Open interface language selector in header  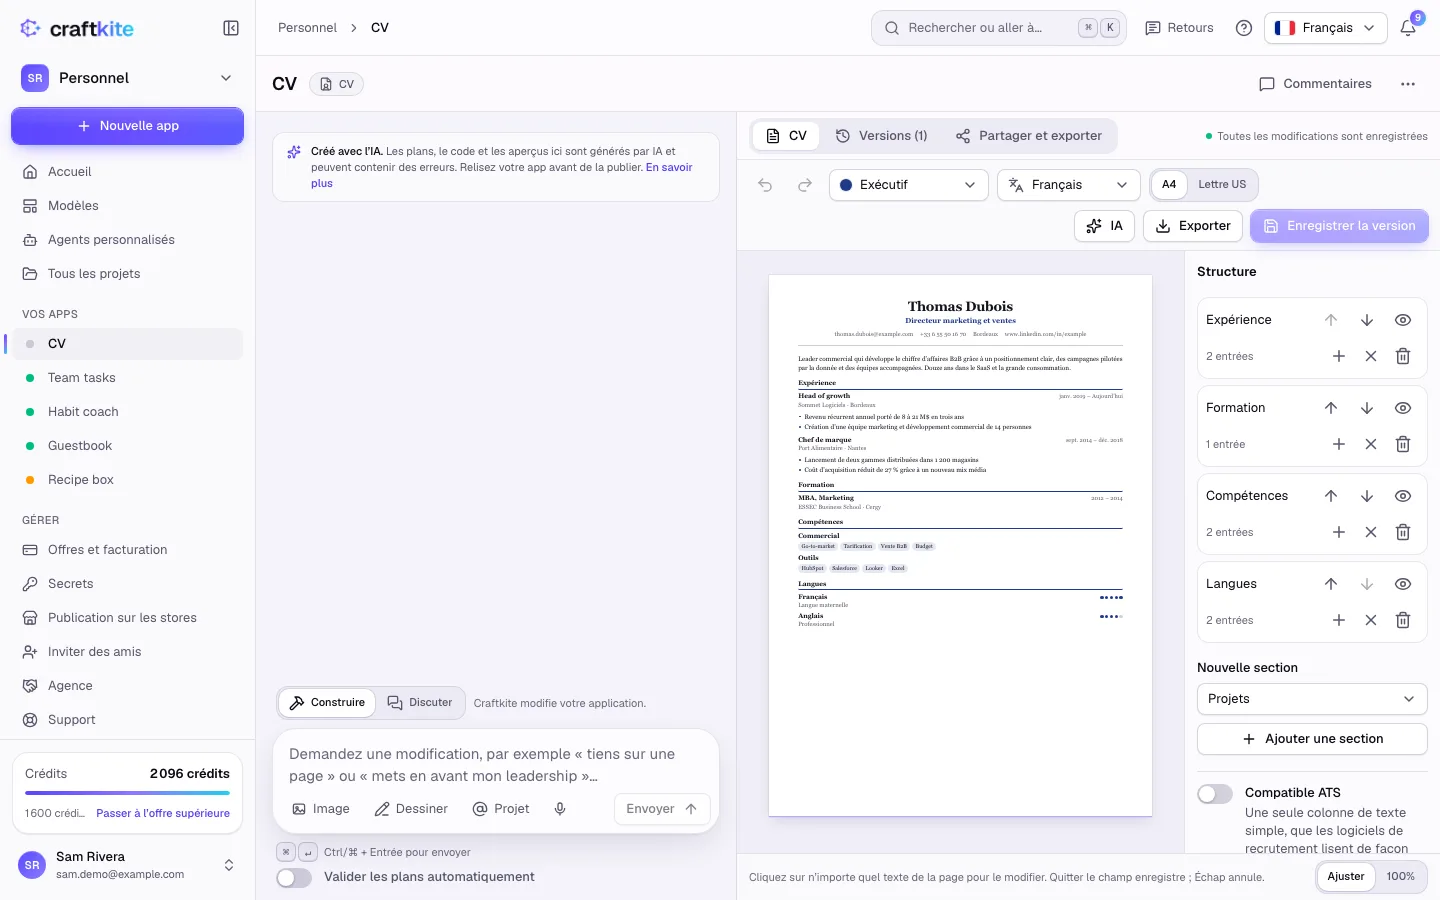point(1326,28)
